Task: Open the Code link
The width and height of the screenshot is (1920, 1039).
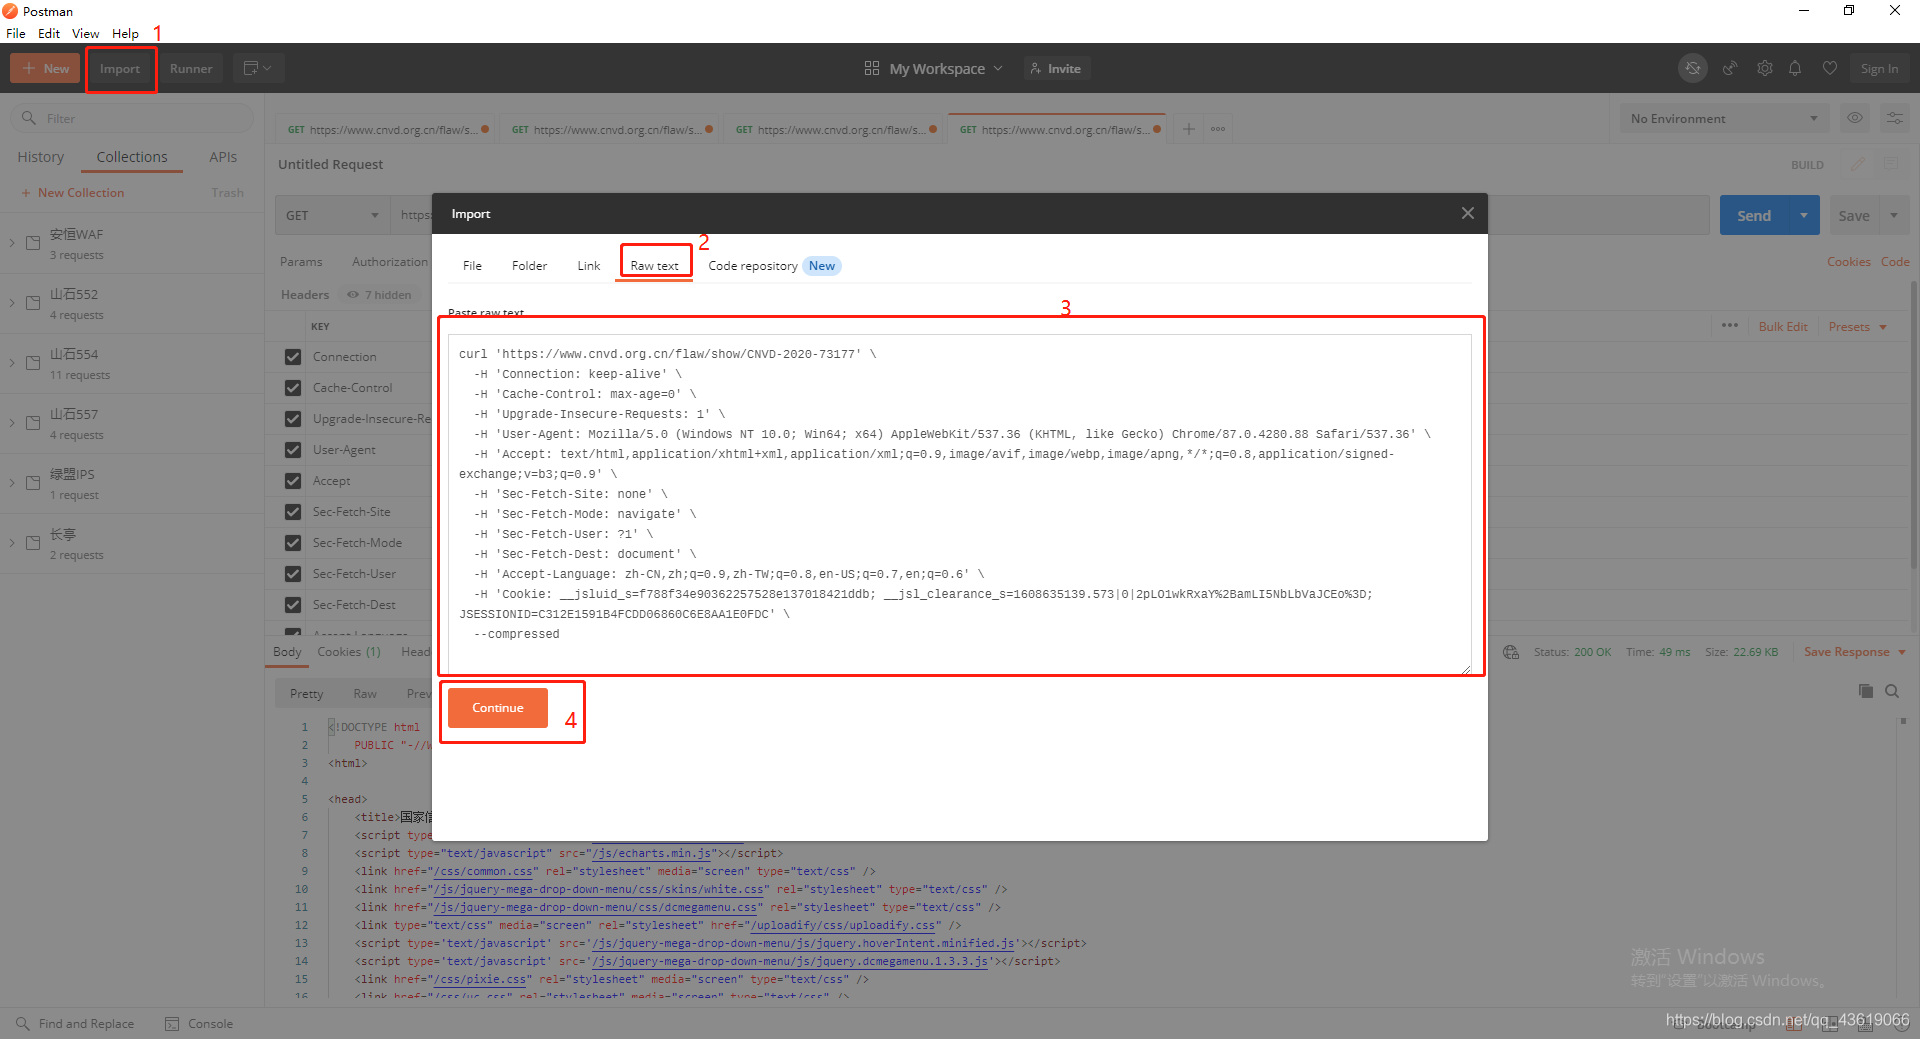Action: tap(1895, 262)
